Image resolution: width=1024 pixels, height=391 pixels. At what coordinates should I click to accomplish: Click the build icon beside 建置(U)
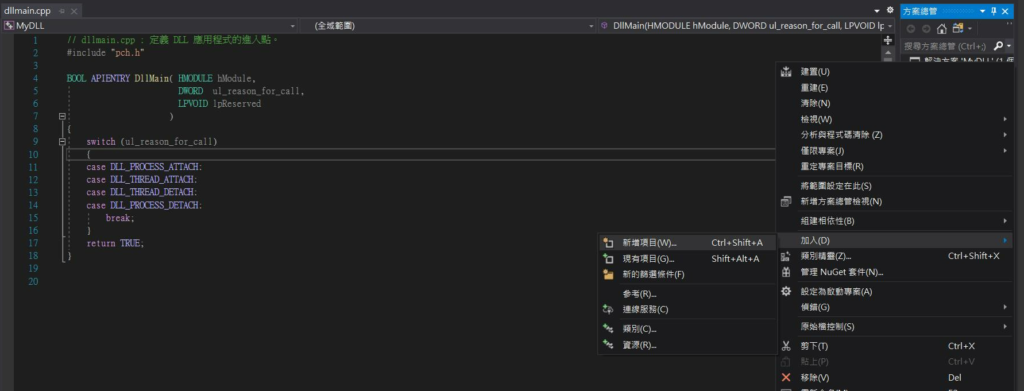(786, 72)
